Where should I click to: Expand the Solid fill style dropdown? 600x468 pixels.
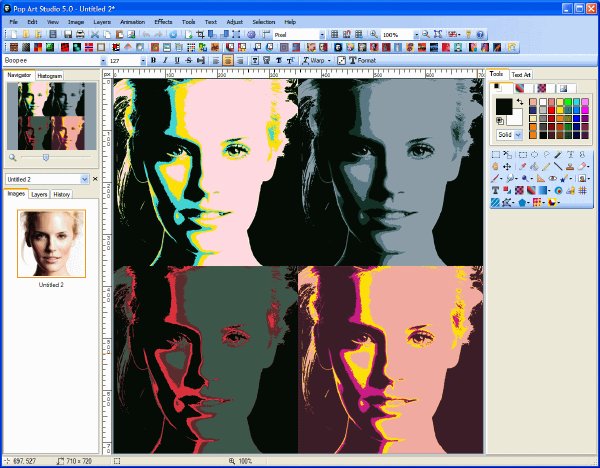[x=518, y=135]
